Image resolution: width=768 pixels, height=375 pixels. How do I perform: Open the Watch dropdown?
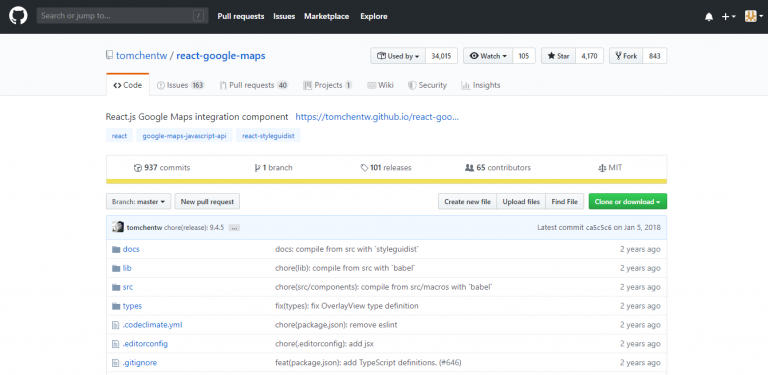[x=488, y=56]
